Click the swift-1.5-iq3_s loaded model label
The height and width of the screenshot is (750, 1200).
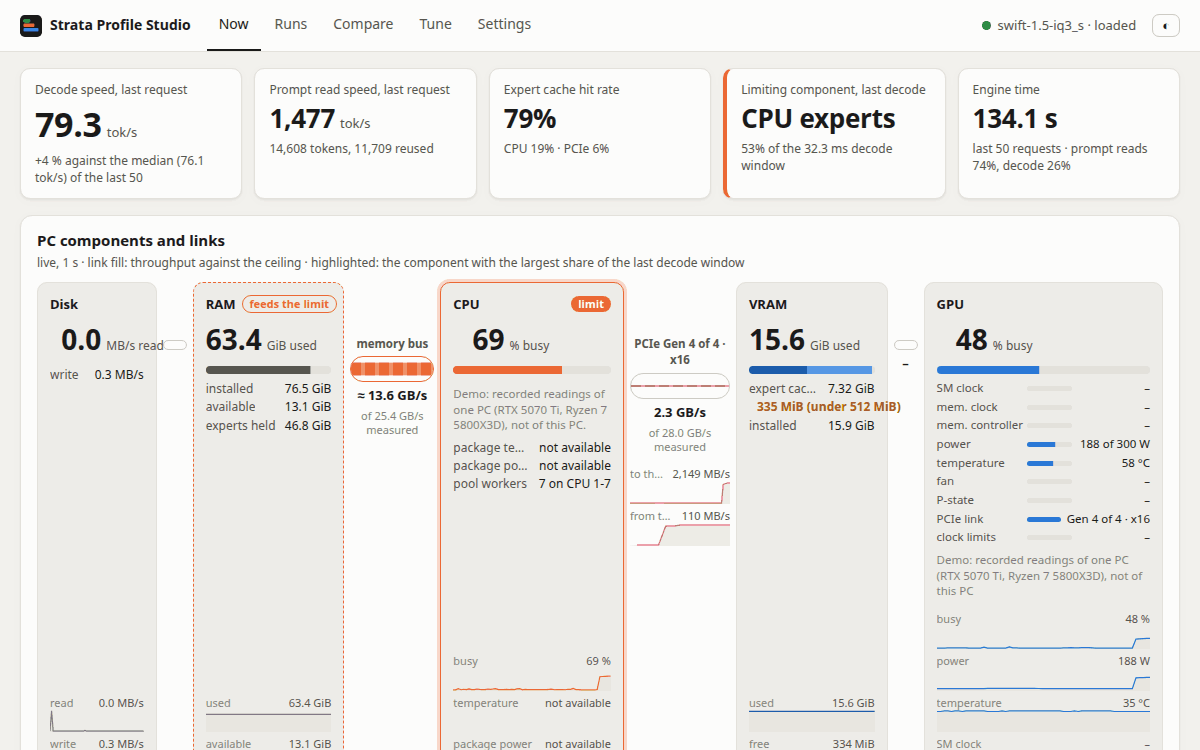(1066, 25)
